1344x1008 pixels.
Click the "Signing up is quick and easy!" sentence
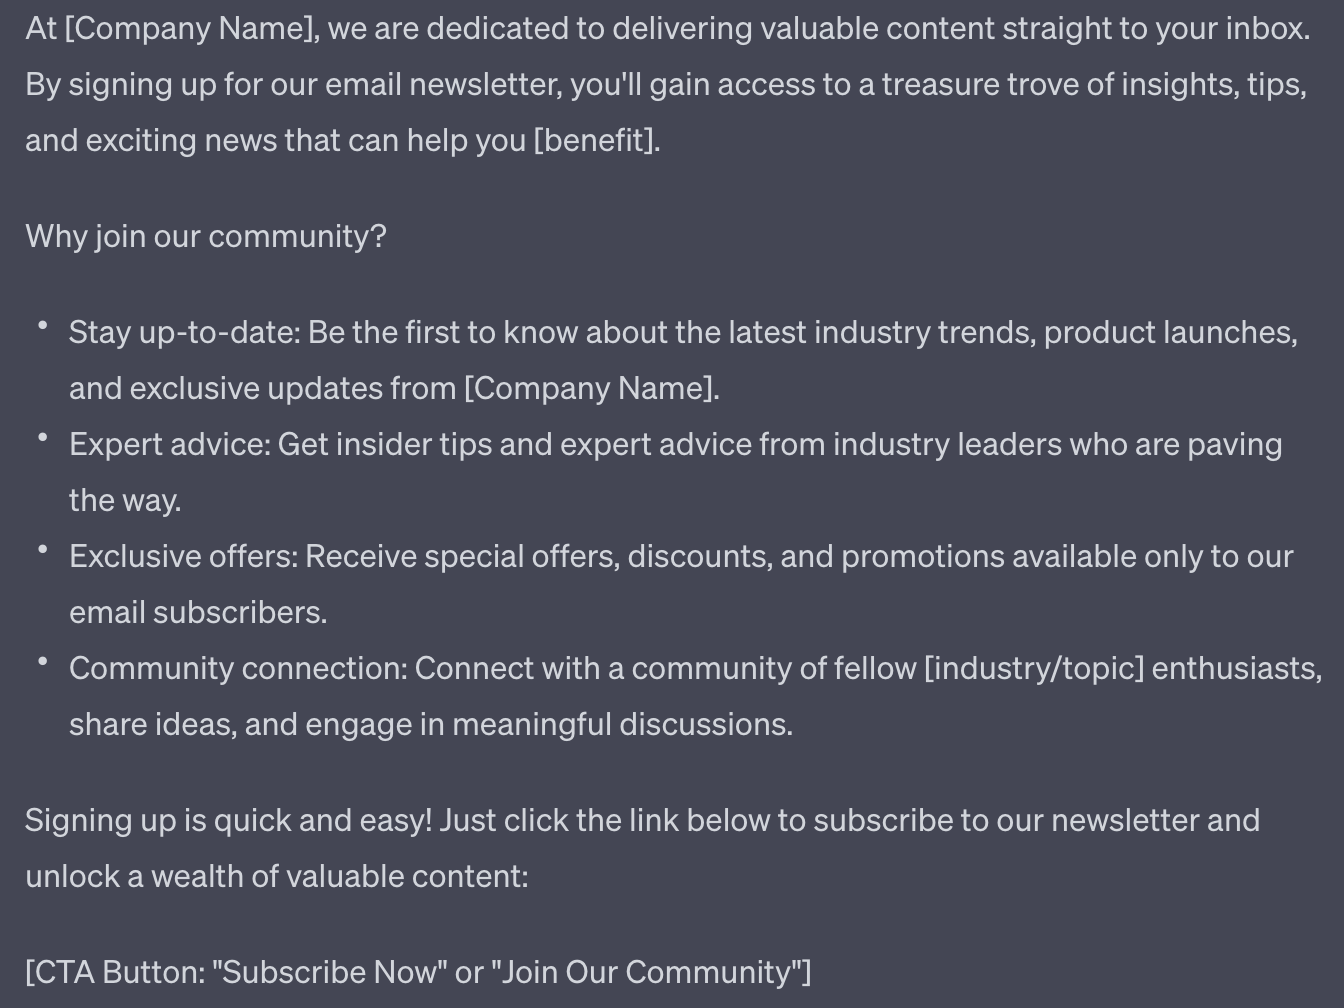click(228, 820)
